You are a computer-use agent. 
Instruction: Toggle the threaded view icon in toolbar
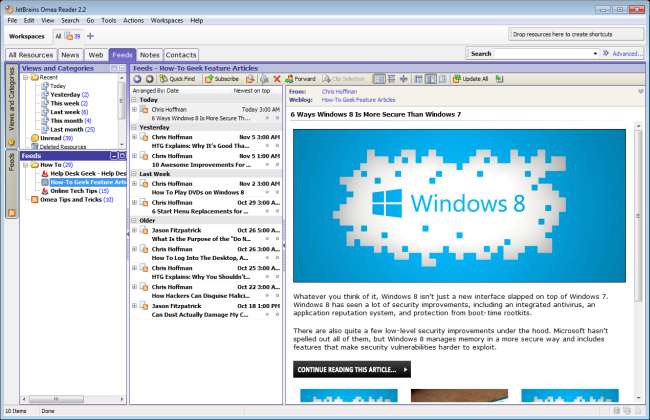click(x=391, y=79)
